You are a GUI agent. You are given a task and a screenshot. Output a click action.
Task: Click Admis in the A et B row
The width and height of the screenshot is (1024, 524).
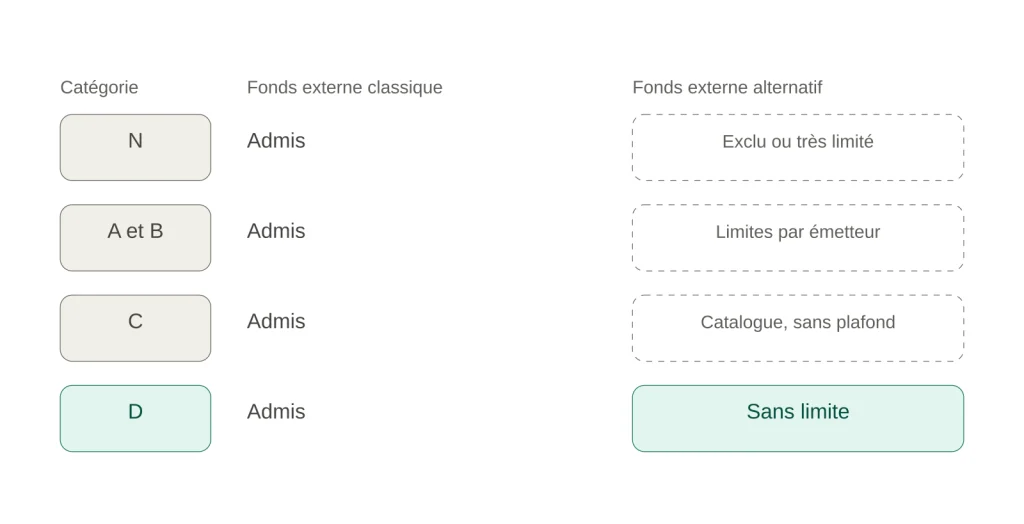tap(276, 231)
